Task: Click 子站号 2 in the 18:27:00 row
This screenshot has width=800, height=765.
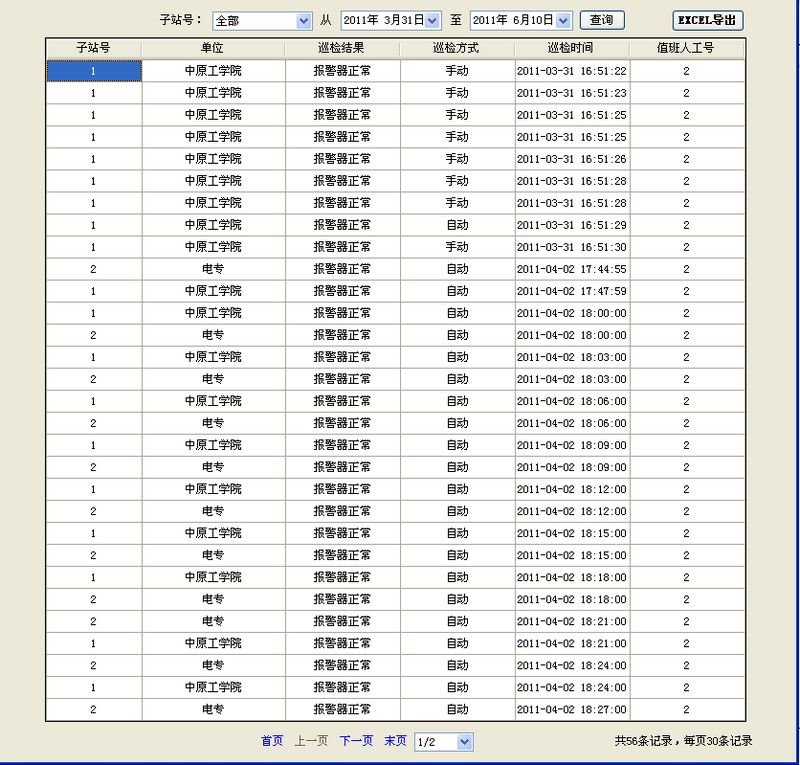Action: pos(93,709)
